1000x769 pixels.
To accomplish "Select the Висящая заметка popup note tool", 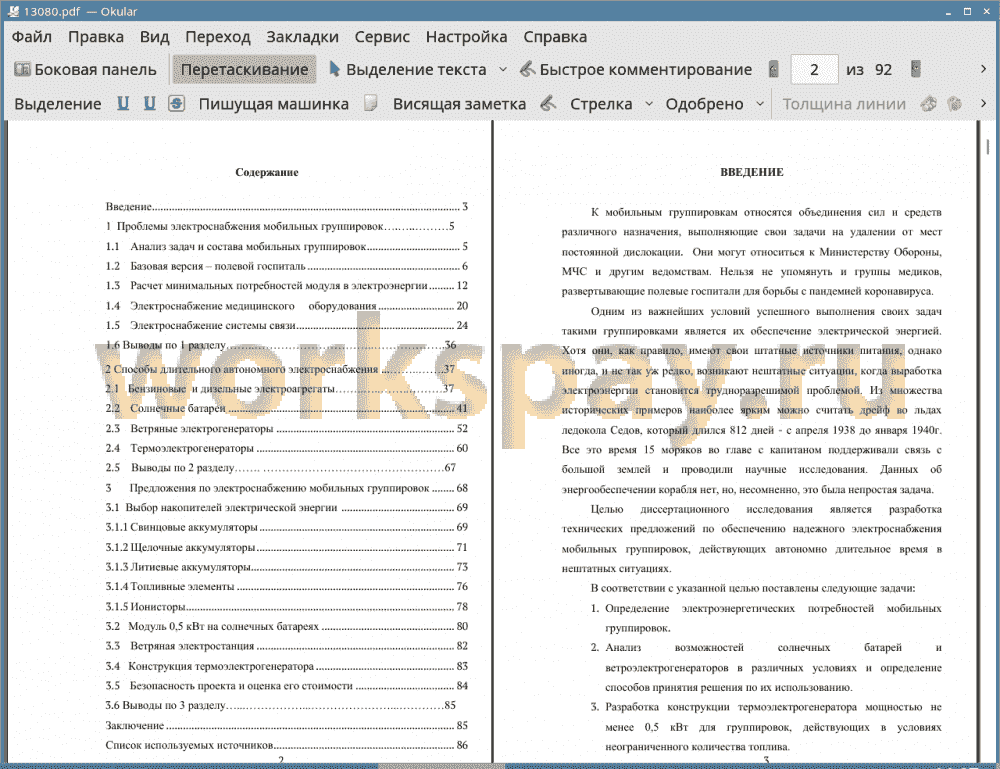I will click(459, 104).
